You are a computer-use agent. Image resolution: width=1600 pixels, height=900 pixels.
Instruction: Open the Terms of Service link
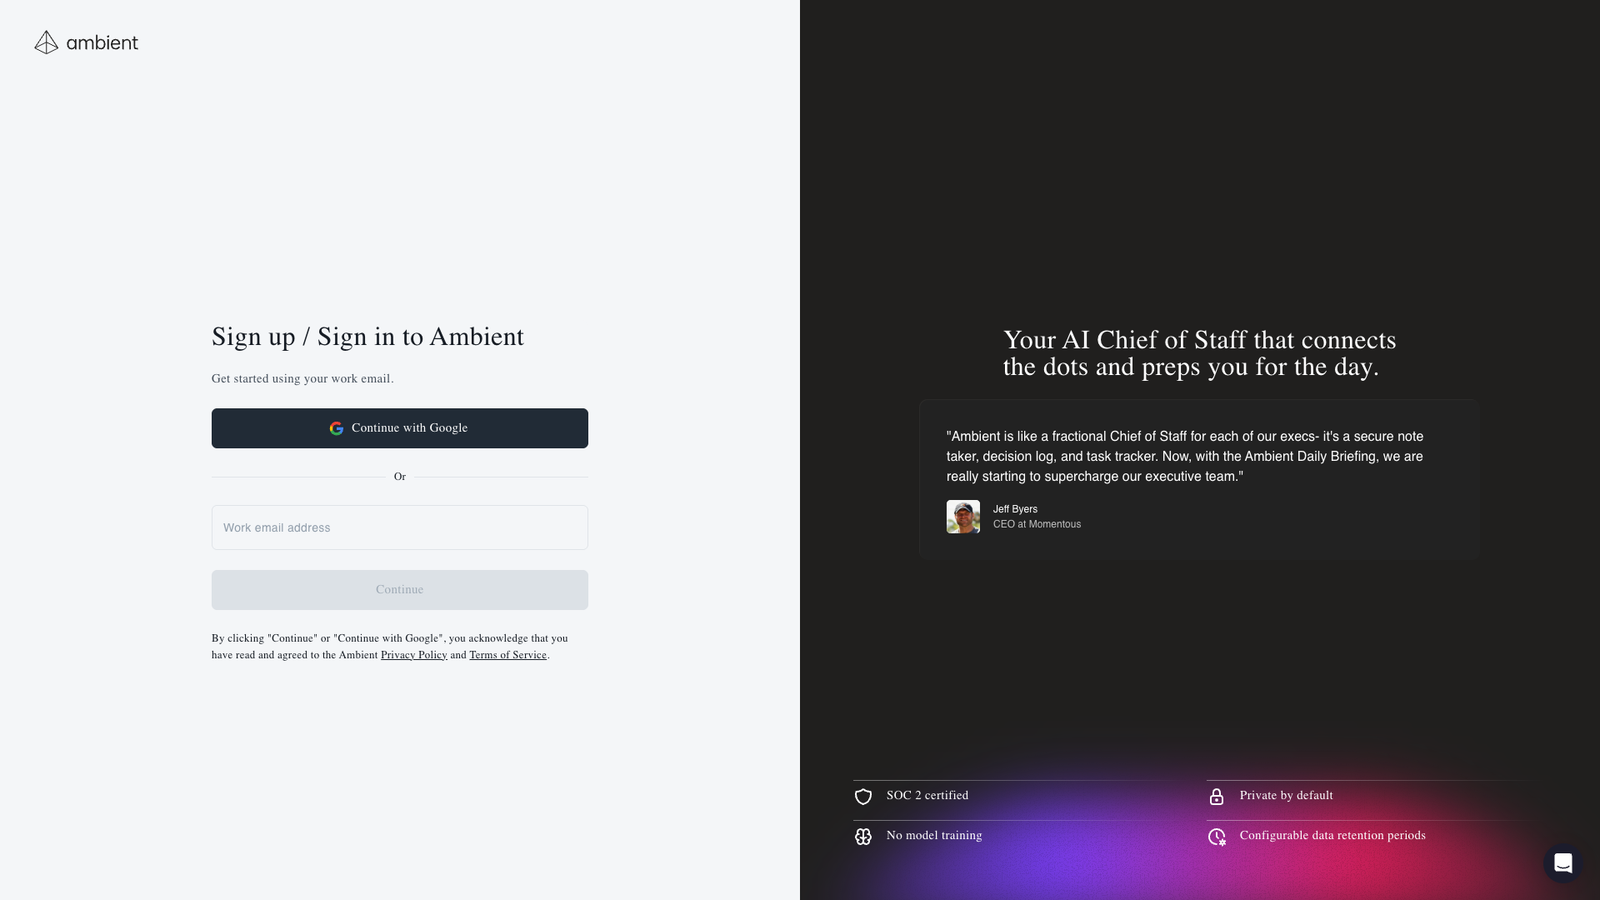click(x=508, y=654)
